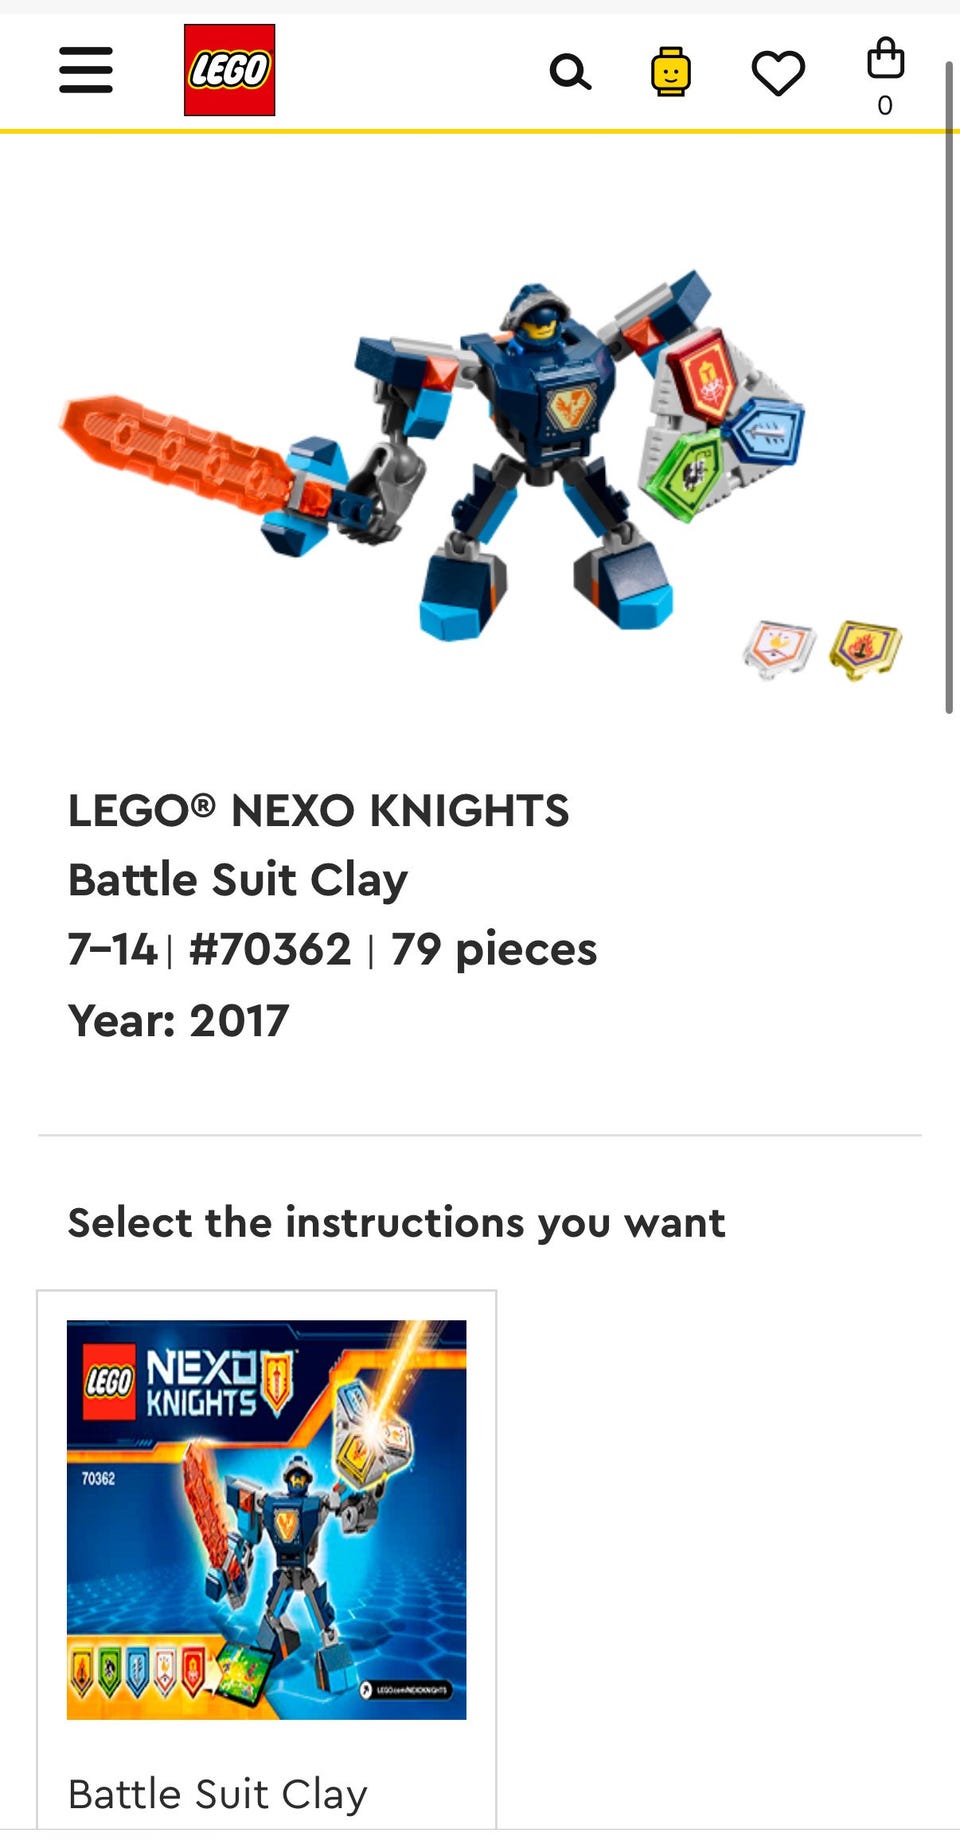This screenshot has width=960, height=1840.
Task: Select the white Nexo power shield
Action: 779,648
